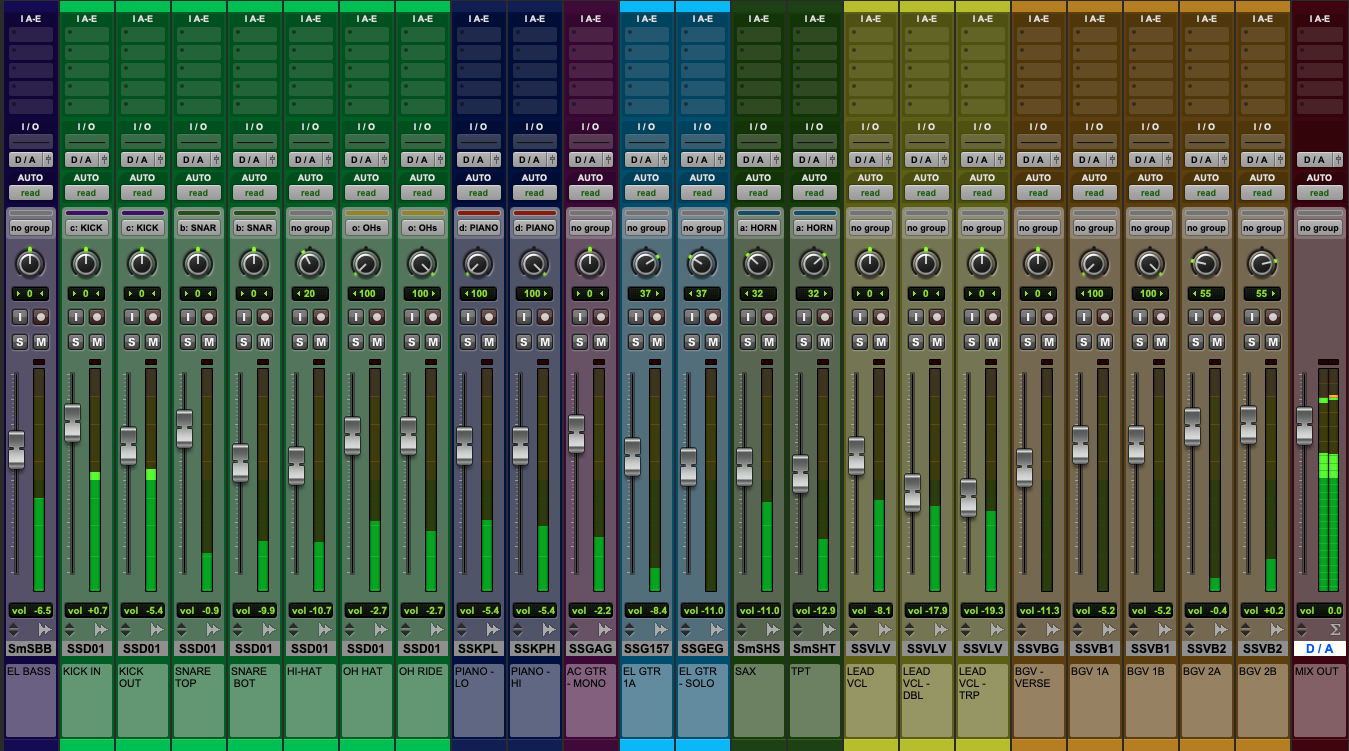Mute the BGV 2A track
Viewport: 1349px width, 751px height.
(1217, 342)
